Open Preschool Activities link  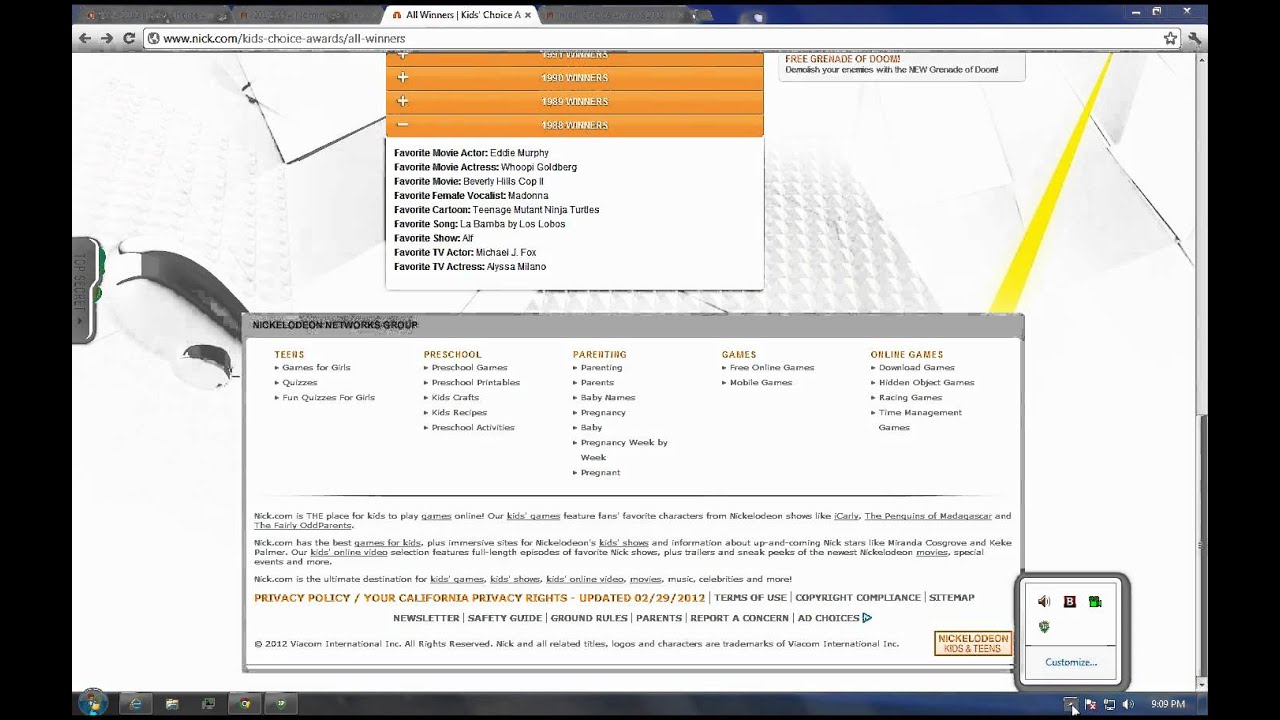[473, 427]
